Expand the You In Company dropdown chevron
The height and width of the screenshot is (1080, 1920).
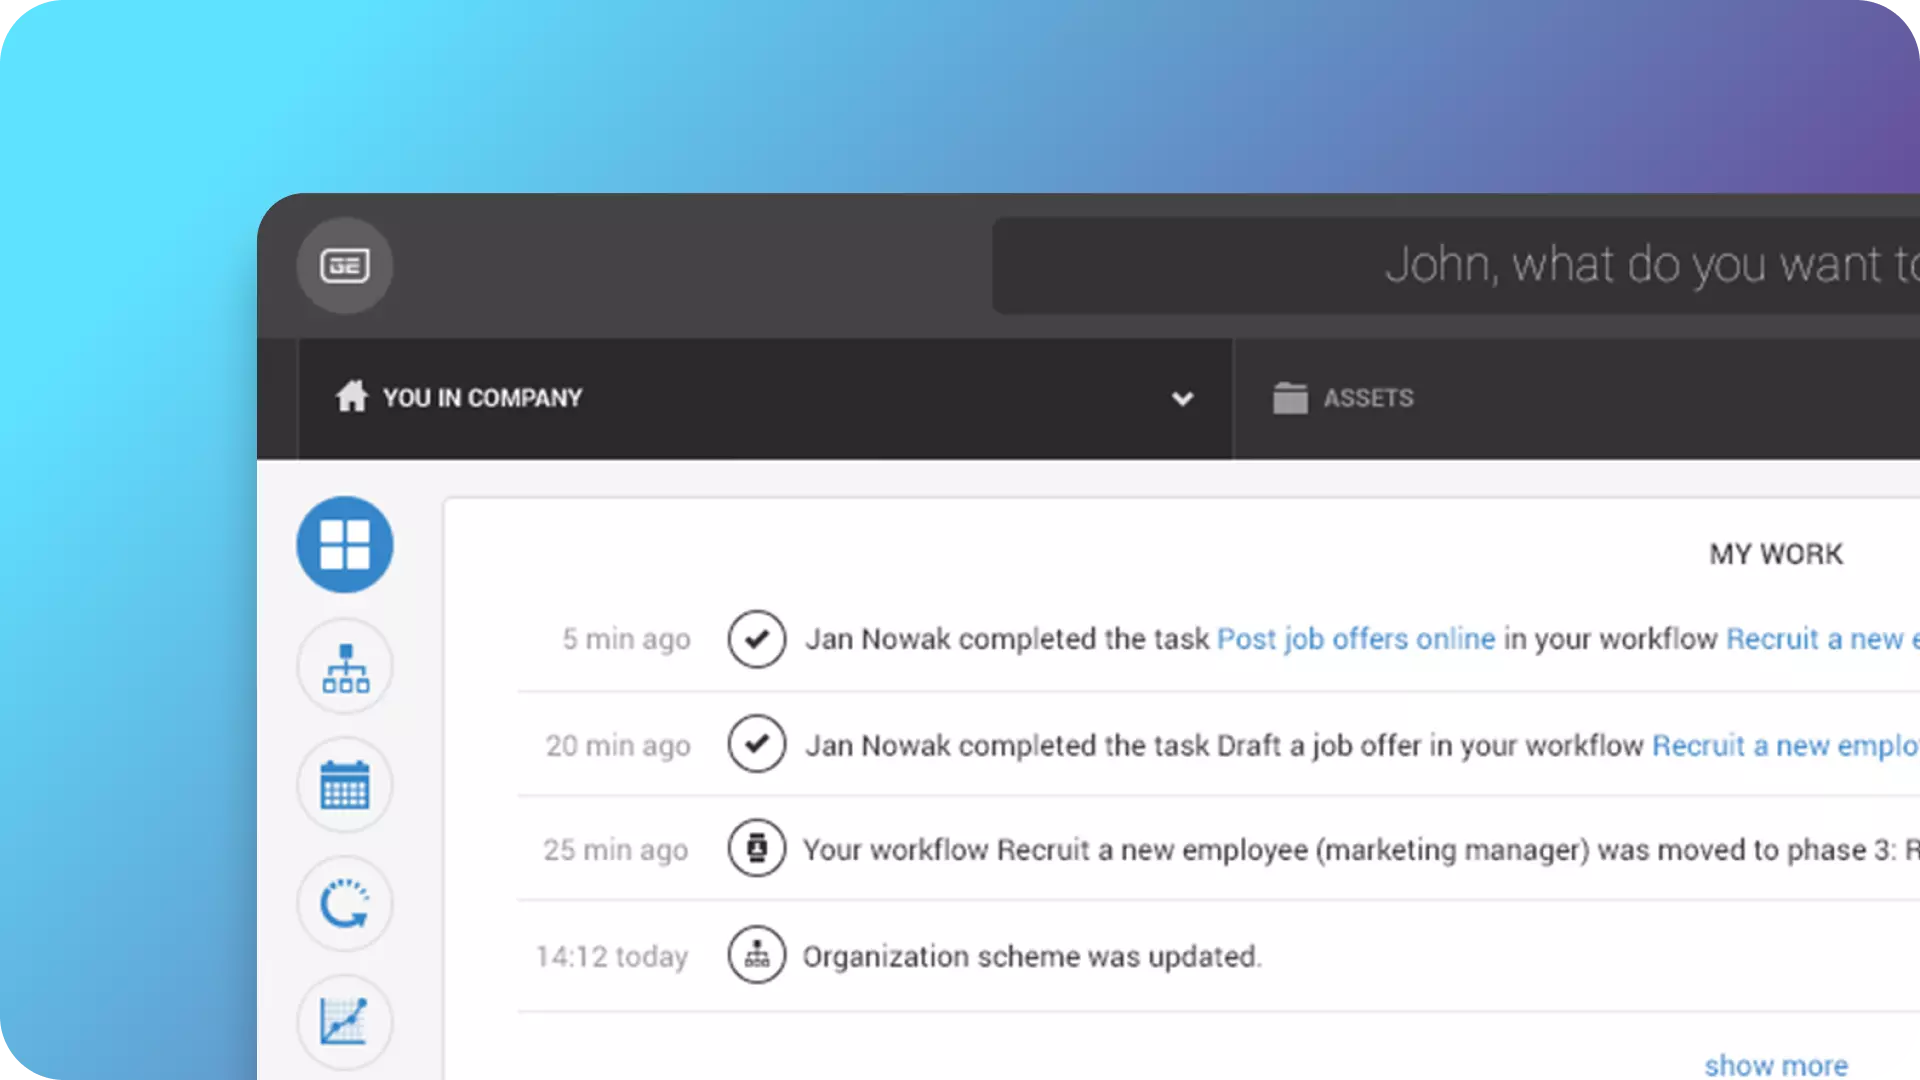(x=1182, y=399)
